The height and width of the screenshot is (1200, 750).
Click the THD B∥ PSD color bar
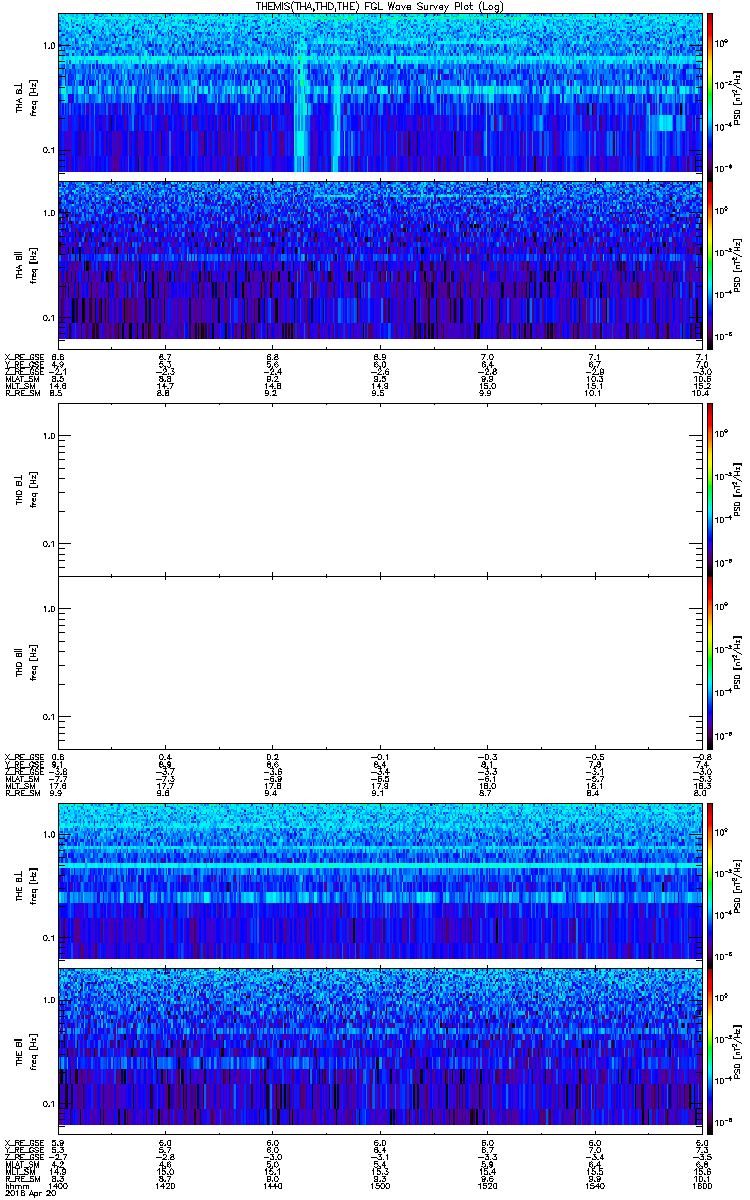tap(710, 662)
